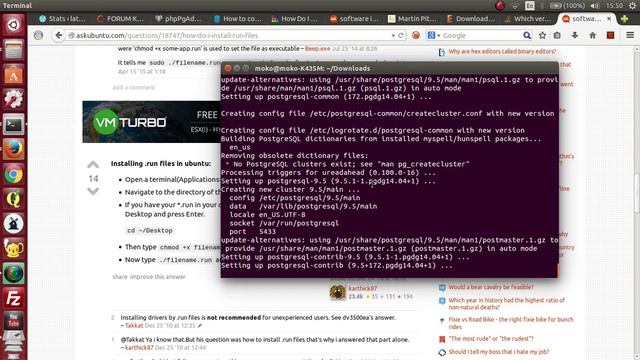The height and width of the screenshot is (360, 640).
Task: Click the Google search field
Action: point(482,36)
